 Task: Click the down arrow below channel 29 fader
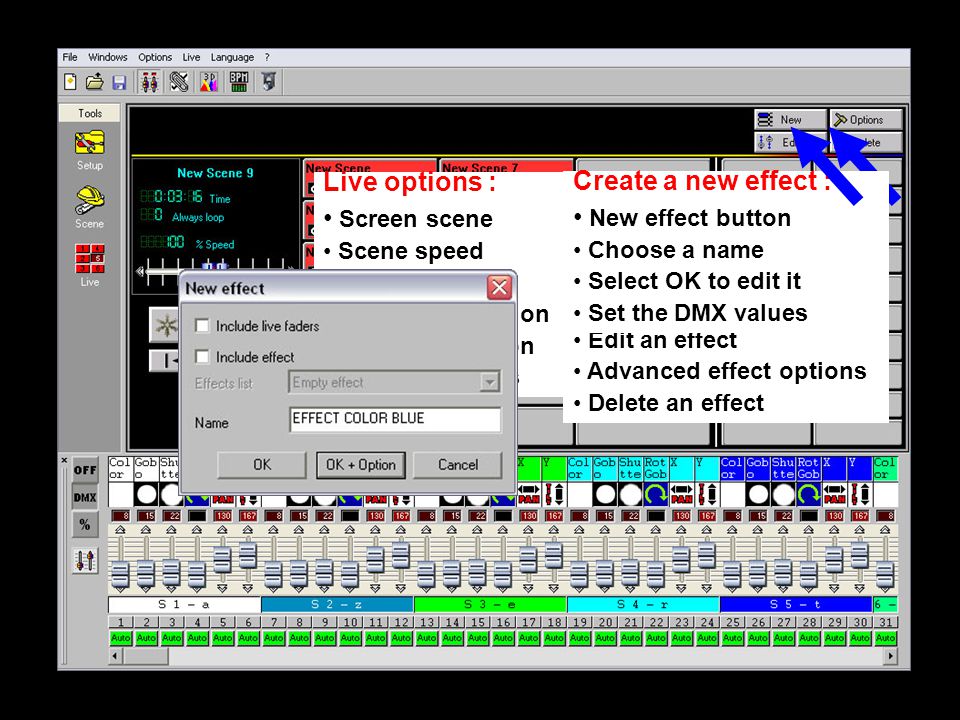tap(834, 589)
